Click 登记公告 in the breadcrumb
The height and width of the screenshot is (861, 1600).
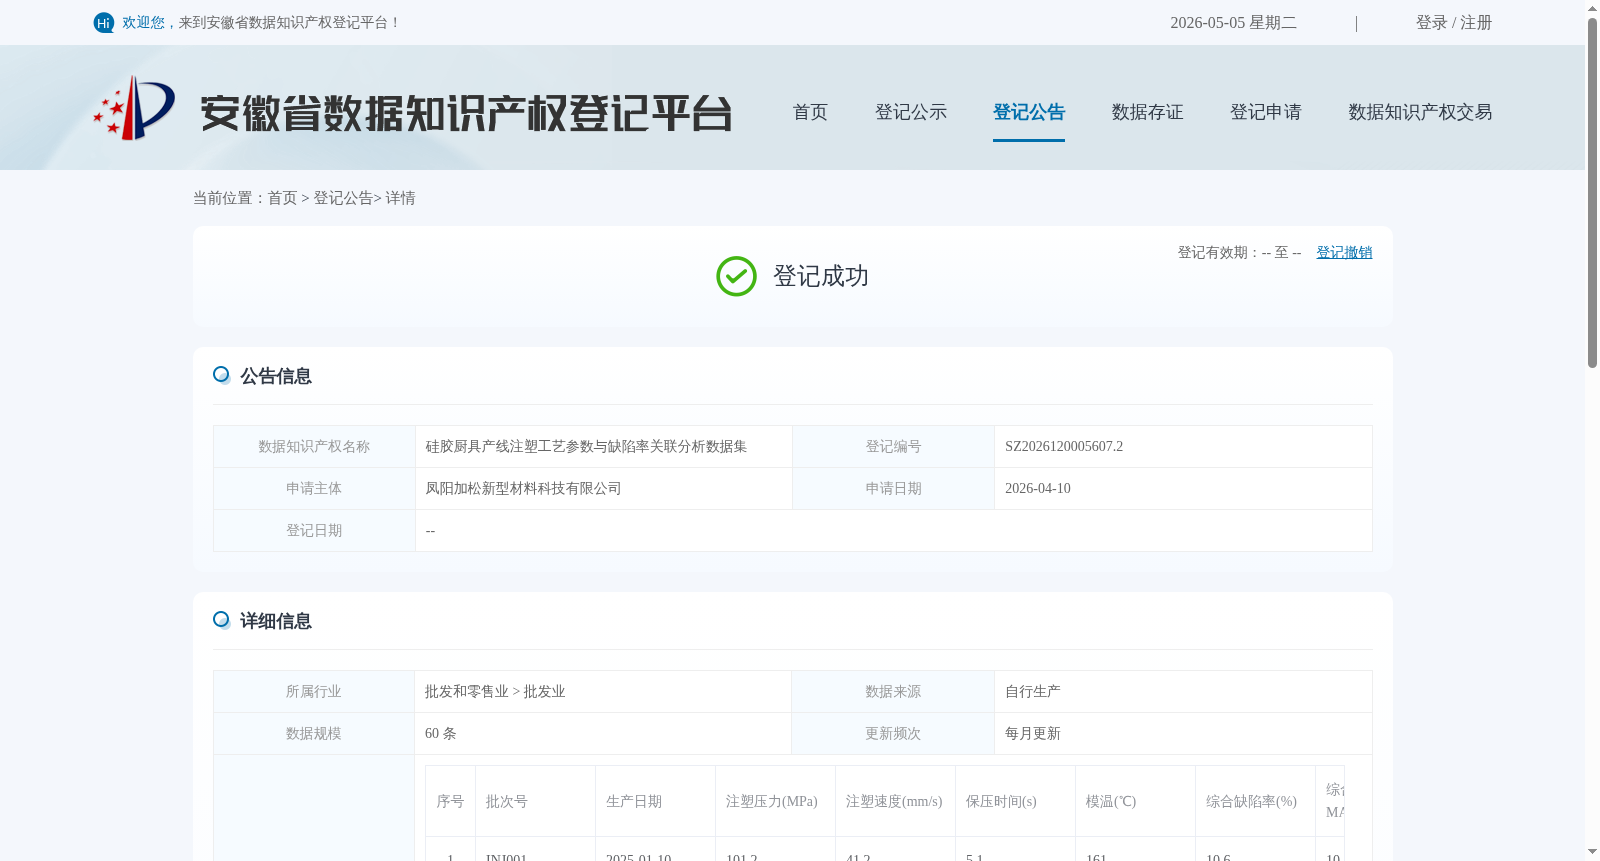click(x=343, y=198)
